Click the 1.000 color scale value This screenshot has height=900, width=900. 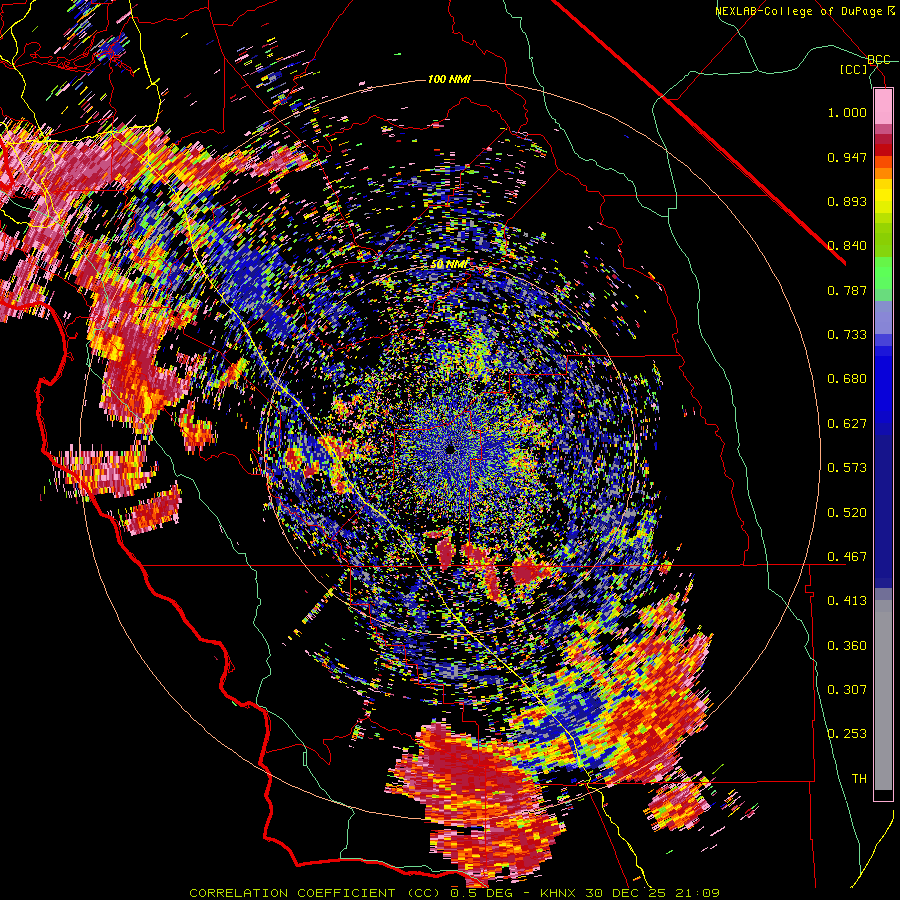coord(847,112)
